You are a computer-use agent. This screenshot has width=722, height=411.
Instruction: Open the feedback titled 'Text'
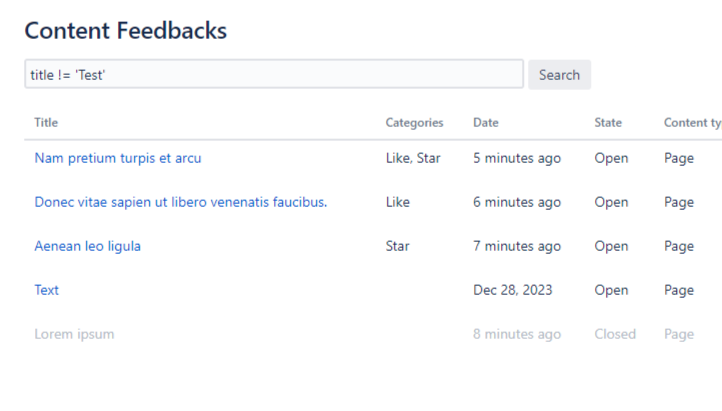(x=47, y=290)
